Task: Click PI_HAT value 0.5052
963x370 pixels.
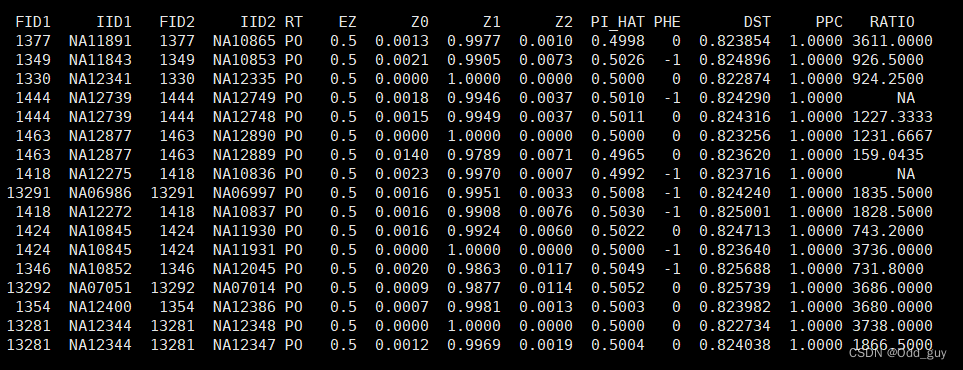Action: click(x=618, y=289)
